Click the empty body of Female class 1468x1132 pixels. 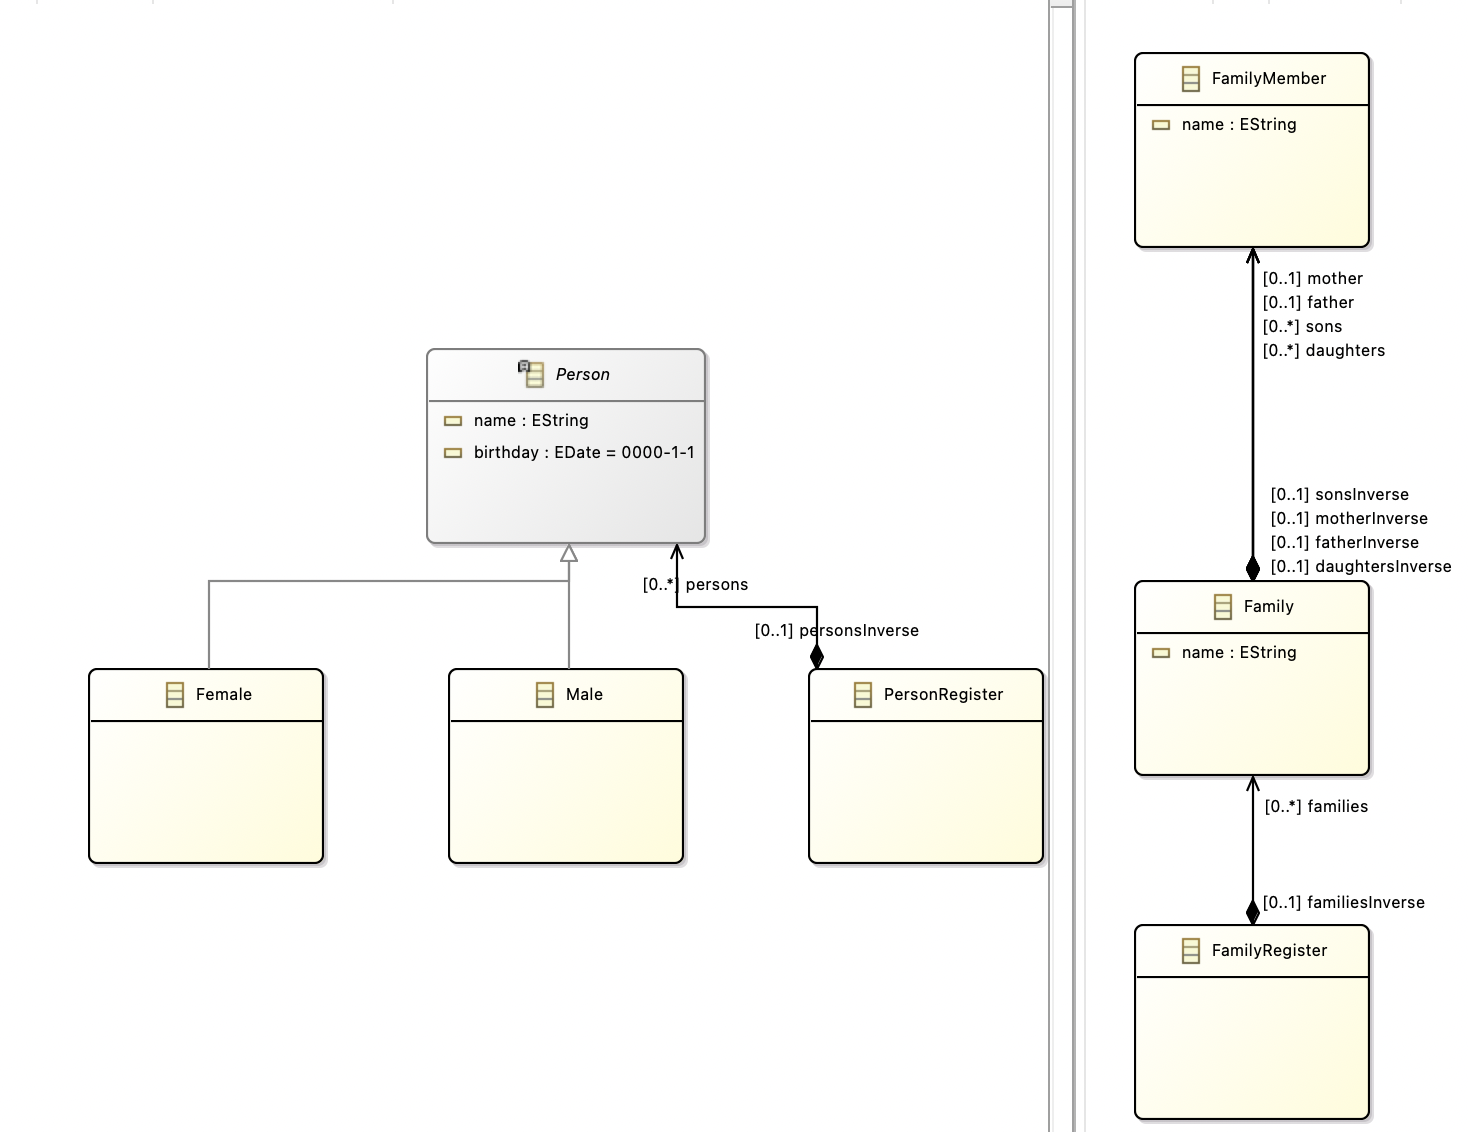(x=206, y=791)
